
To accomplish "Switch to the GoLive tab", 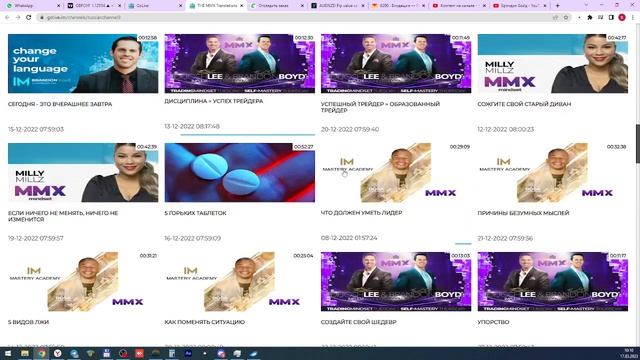I will point(155,6).
